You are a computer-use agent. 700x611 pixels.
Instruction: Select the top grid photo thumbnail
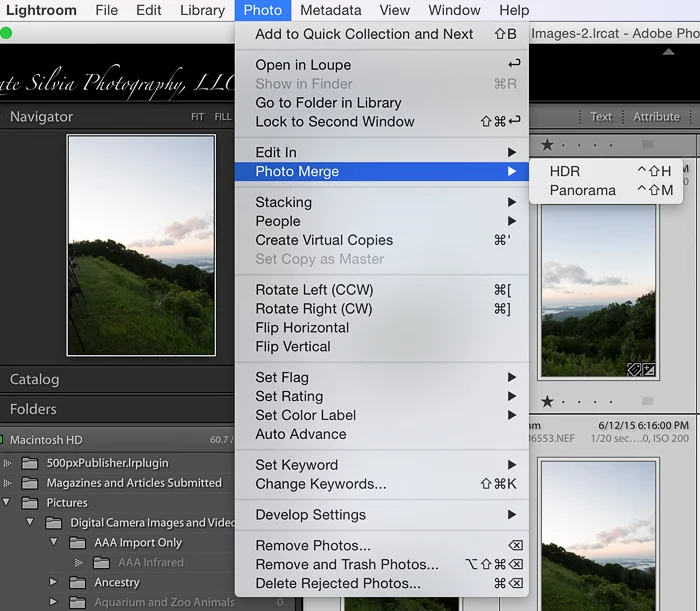tap(598, 290)
